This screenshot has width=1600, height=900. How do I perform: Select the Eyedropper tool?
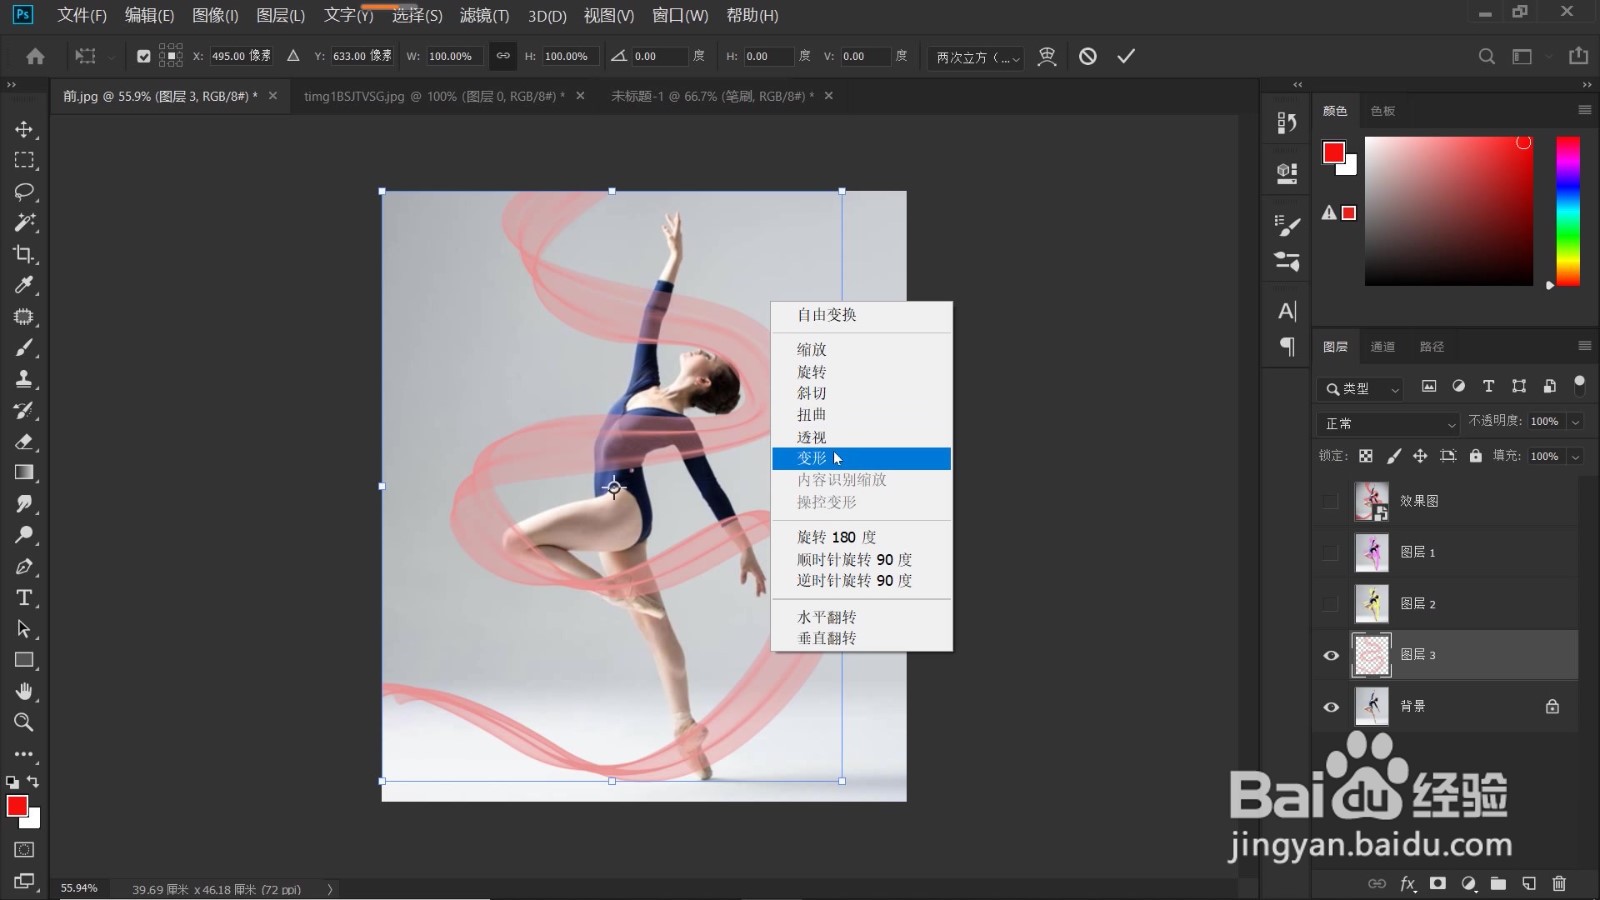point(24,285)
